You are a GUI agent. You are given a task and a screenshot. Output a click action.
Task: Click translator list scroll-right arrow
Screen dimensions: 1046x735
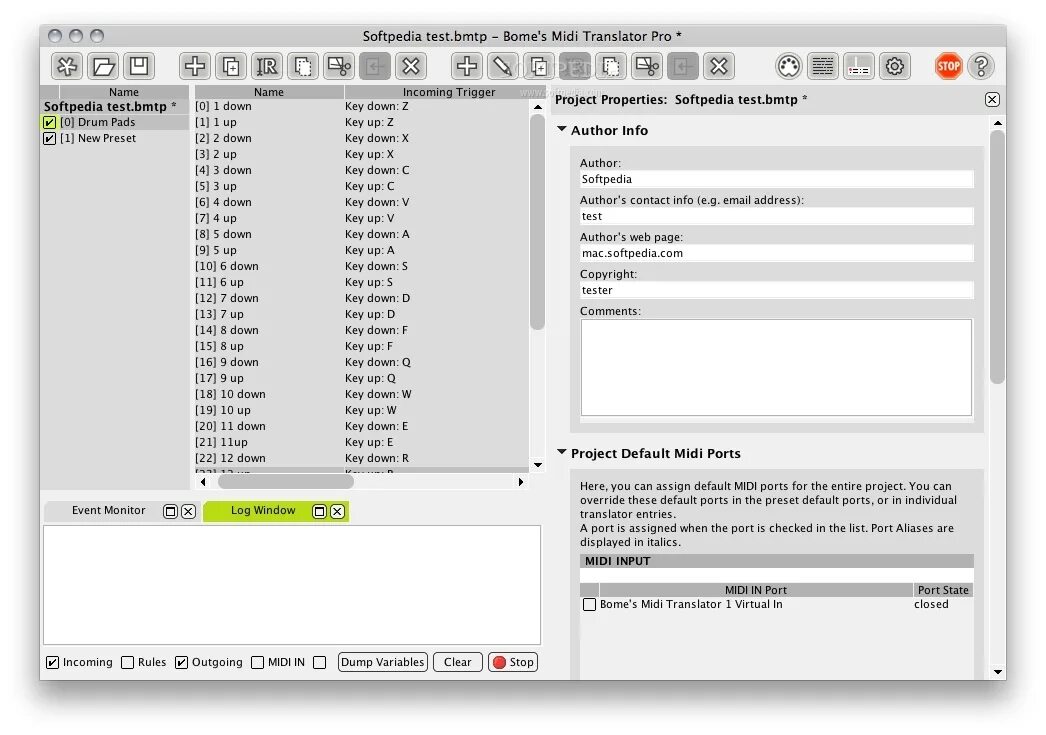(521, 482)
